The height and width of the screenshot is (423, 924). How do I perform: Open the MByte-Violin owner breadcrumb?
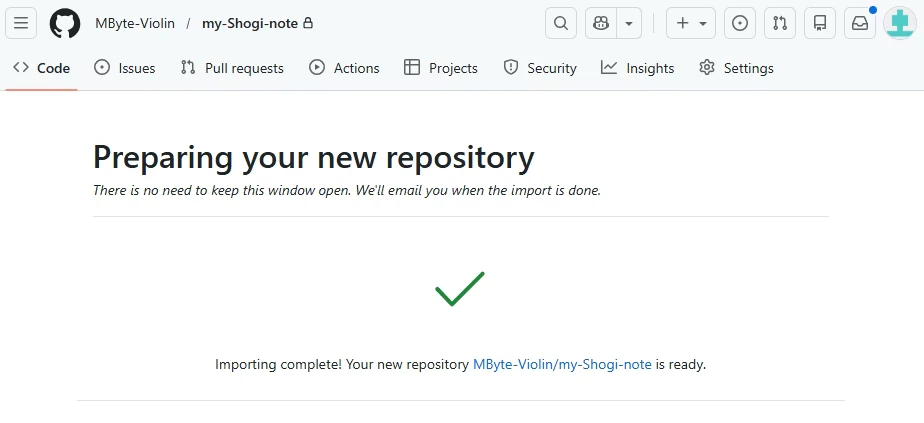pos(135,24)
